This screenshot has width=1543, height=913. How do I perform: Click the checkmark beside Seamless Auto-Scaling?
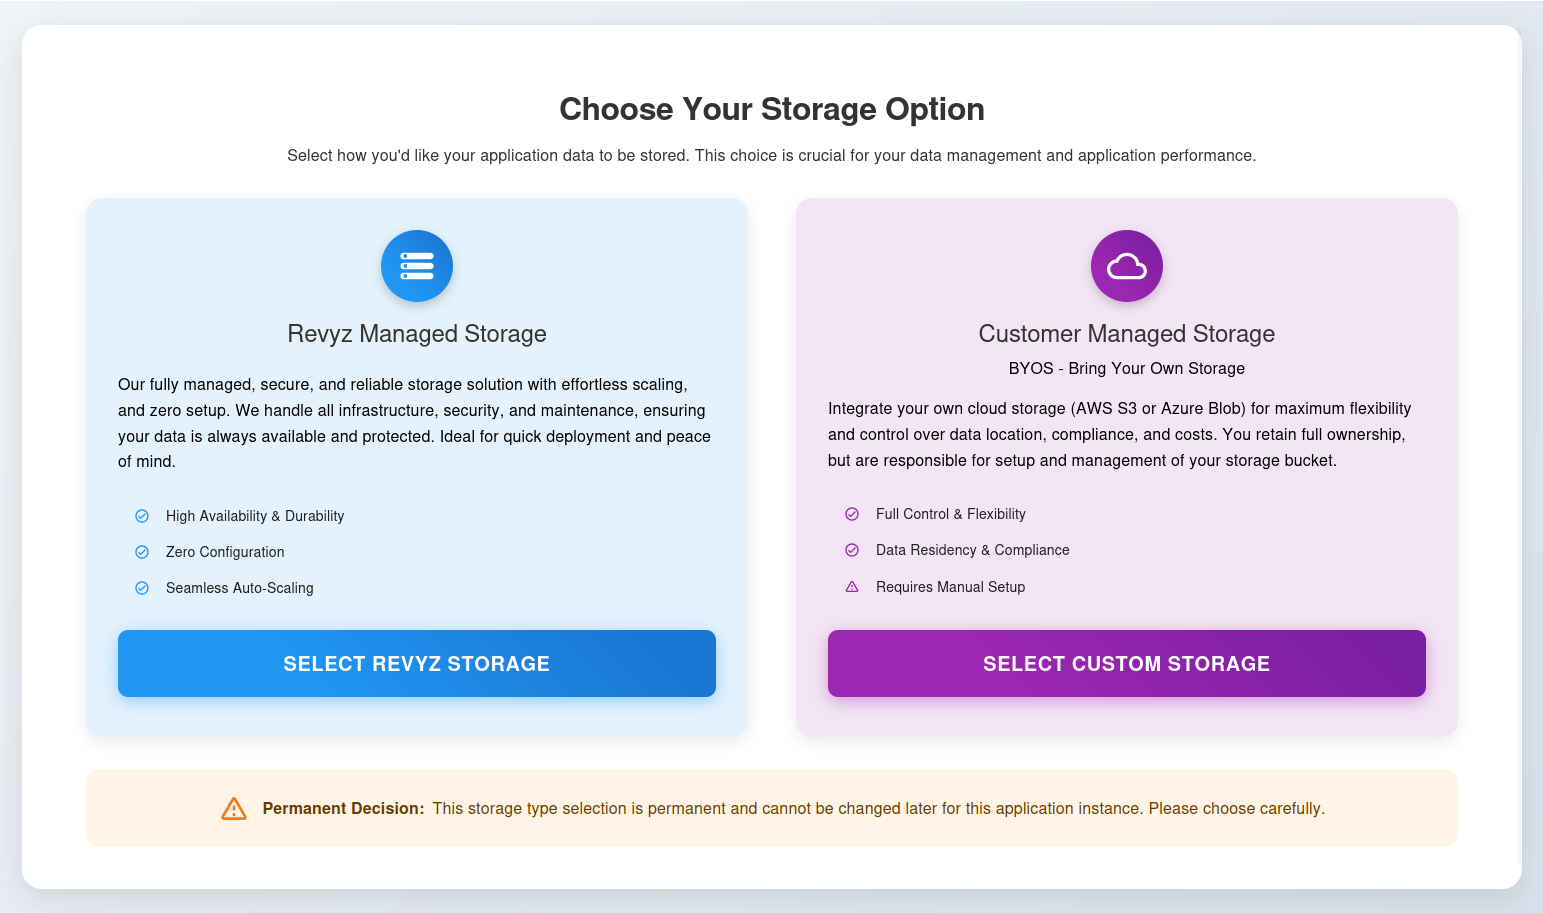click(142, 588)
